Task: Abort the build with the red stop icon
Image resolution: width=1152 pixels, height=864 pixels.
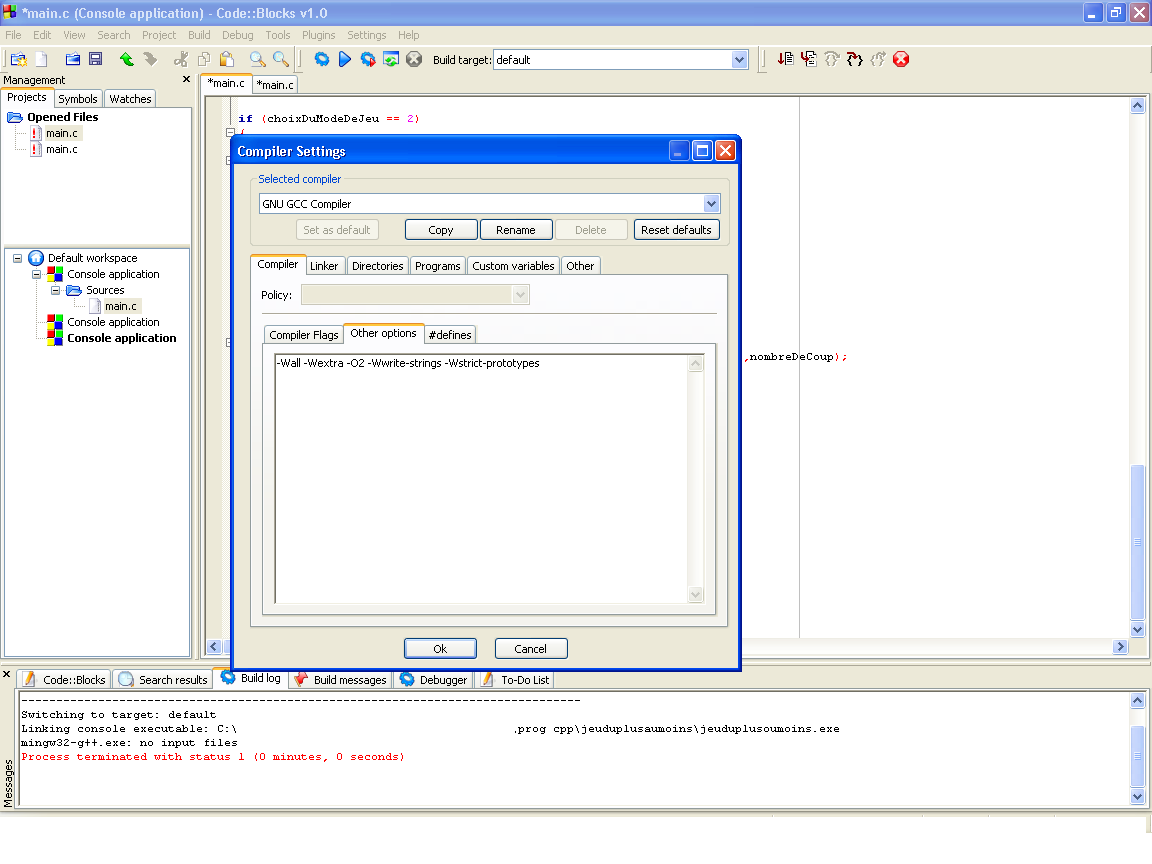Action: pos(414,59)
